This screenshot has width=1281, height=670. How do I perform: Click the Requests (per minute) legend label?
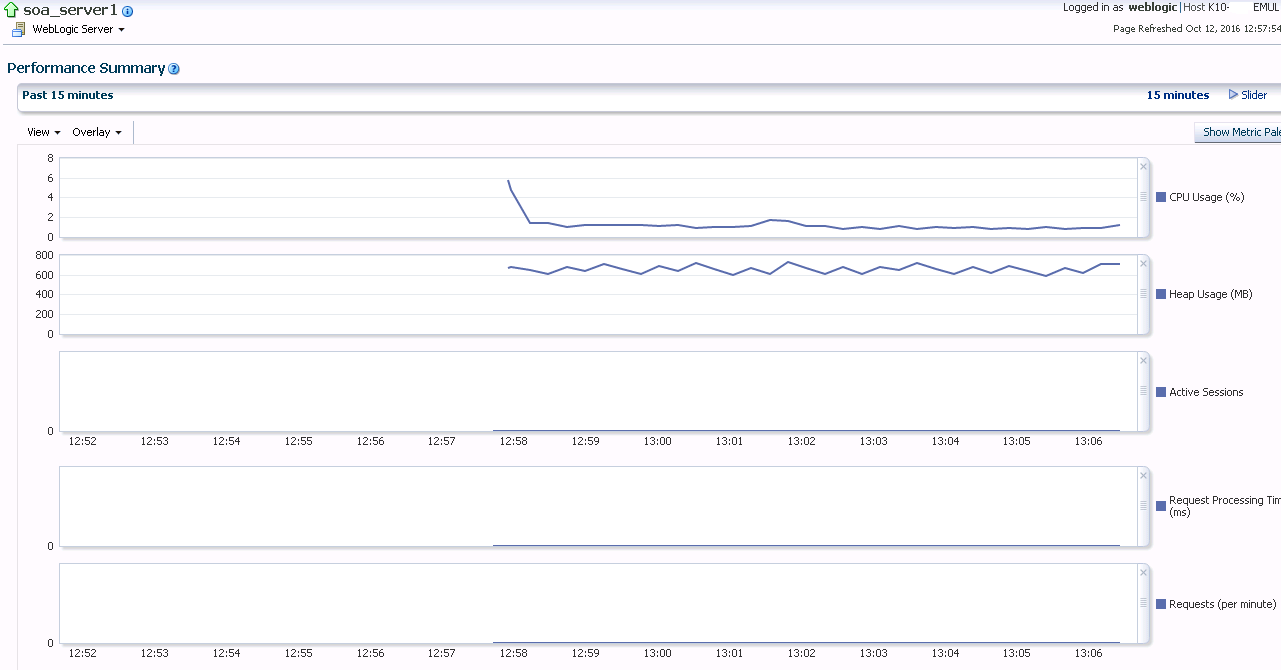(1223, 604)
